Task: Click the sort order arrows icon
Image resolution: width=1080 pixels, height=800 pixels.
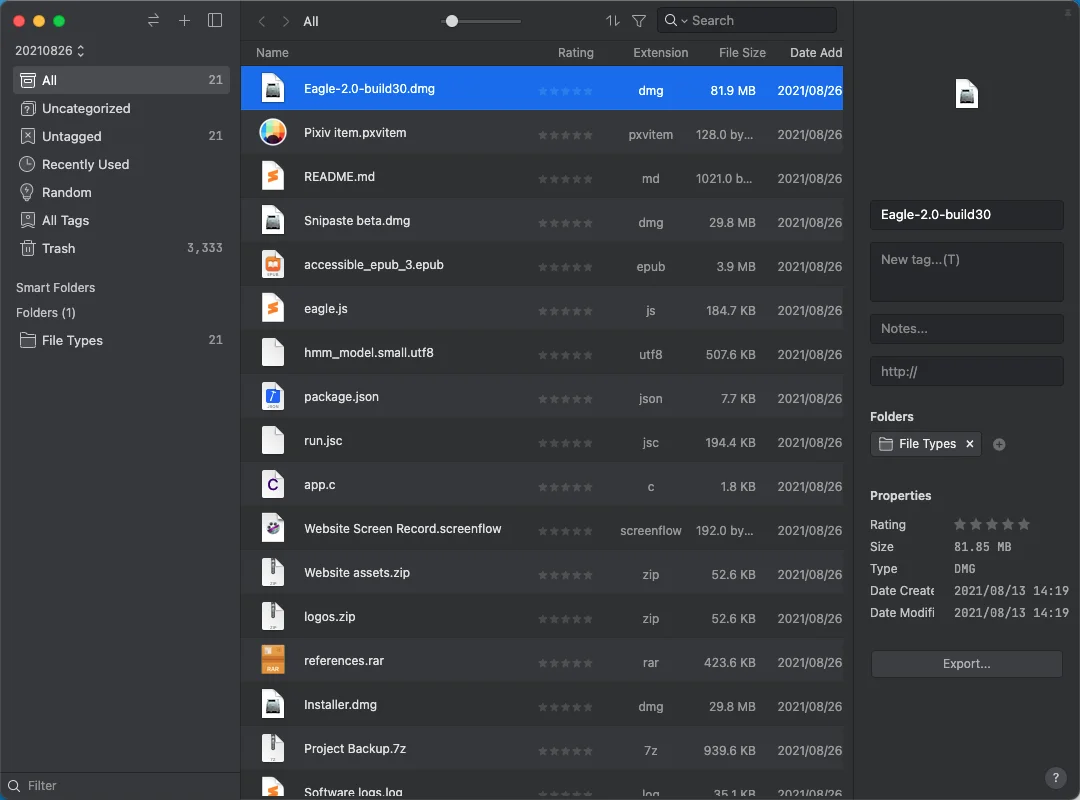Action: coord(613,21)
